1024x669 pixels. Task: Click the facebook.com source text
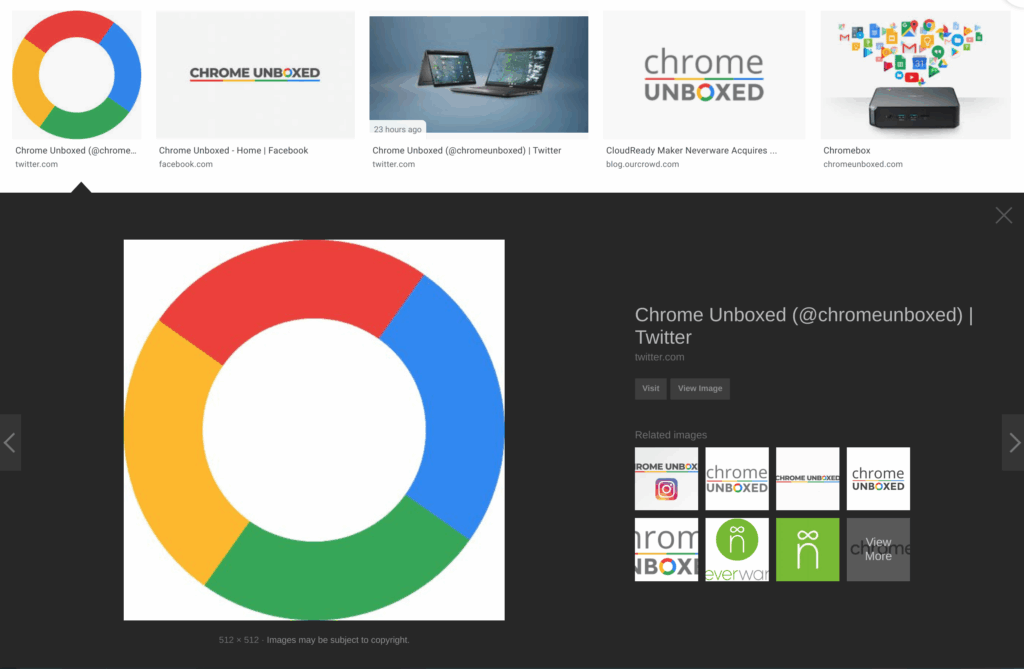pyautogui.click(x=185, y=165)
